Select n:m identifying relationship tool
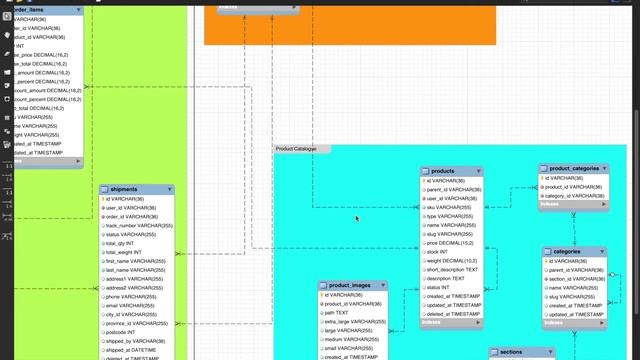The width and height of the screenshot is (640, 360). 7,217
